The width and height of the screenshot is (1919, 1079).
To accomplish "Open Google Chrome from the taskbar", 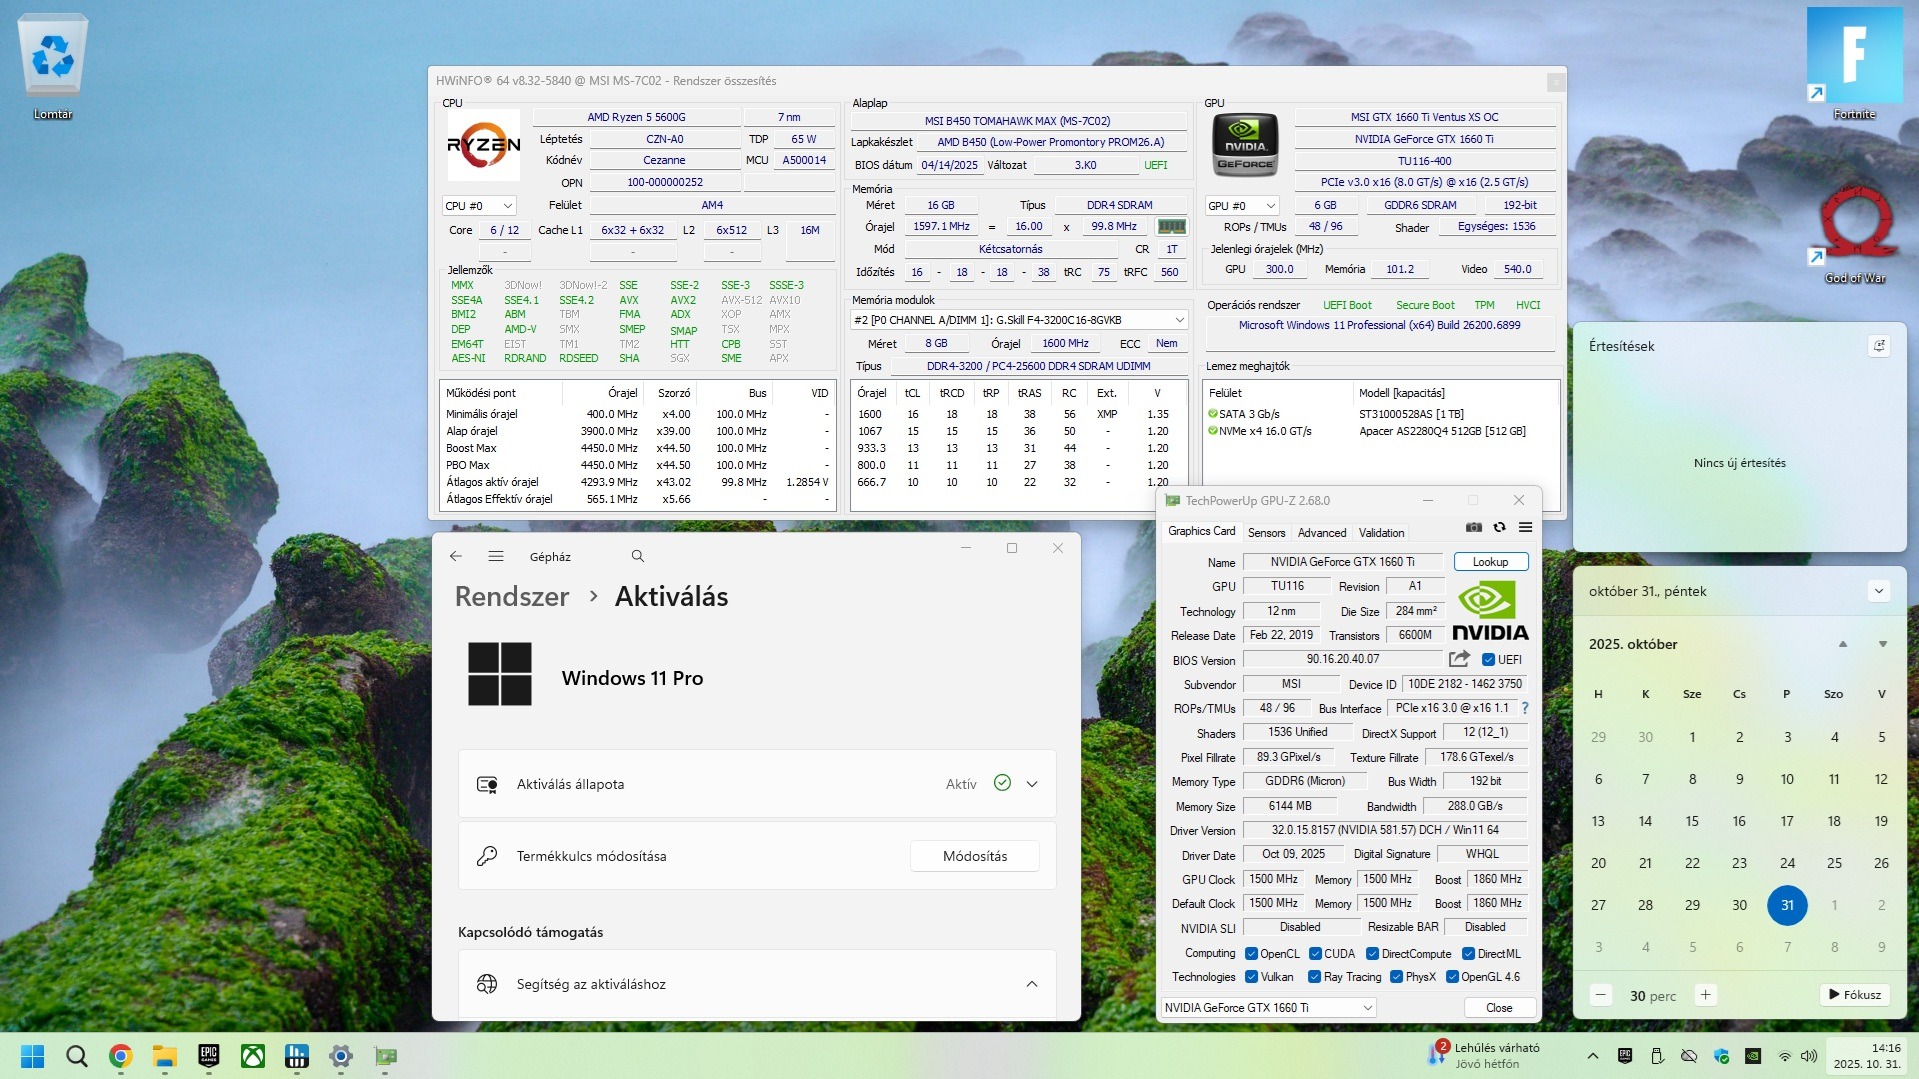I will (x=120, y=1056).
